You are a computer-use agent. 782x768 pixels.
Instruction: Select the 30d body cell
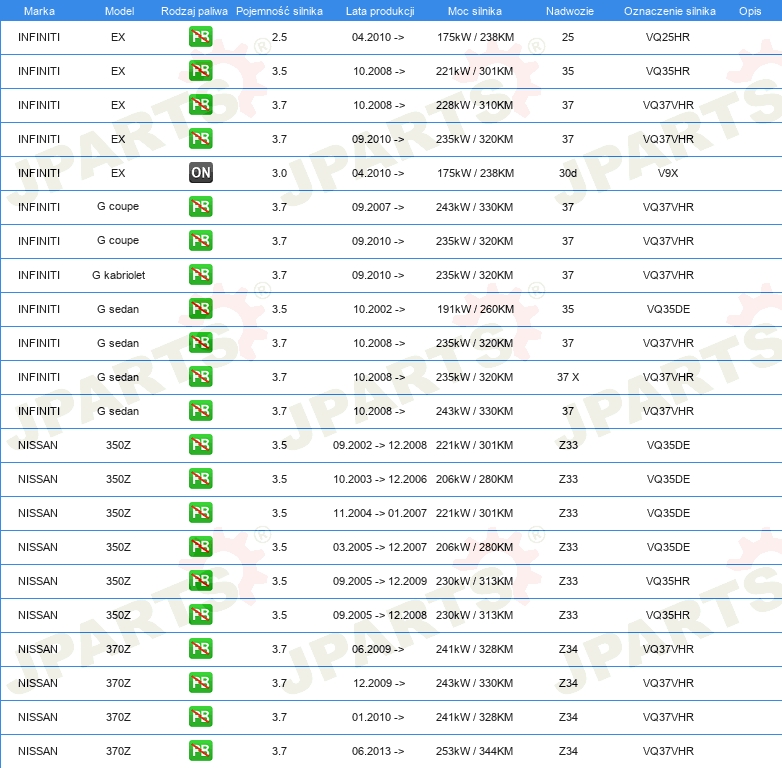(x=568, y=173)
